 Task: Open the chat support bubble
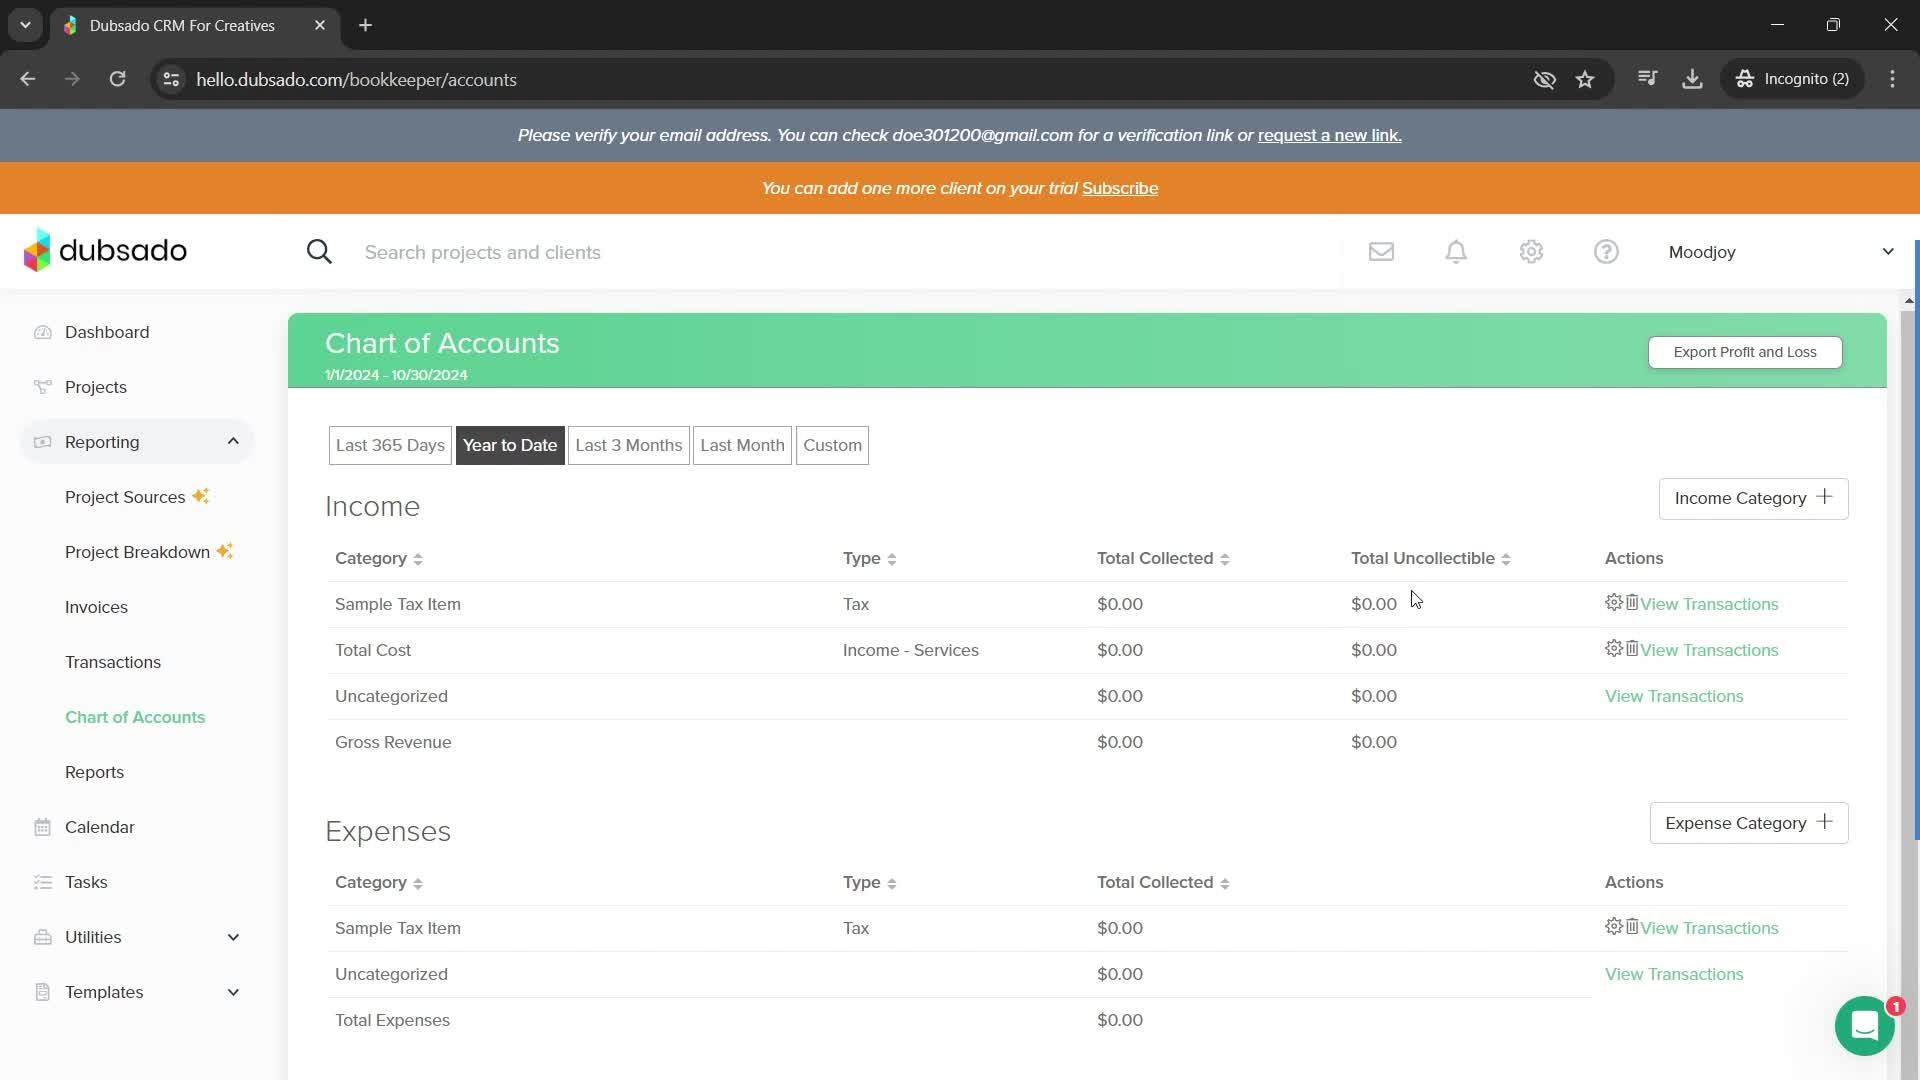point(1864,1026)
